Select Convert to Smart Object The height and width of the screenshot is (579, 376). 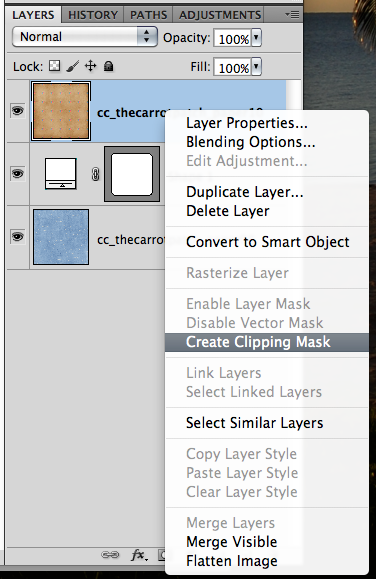pyautogui.click(x=267, y=242)
